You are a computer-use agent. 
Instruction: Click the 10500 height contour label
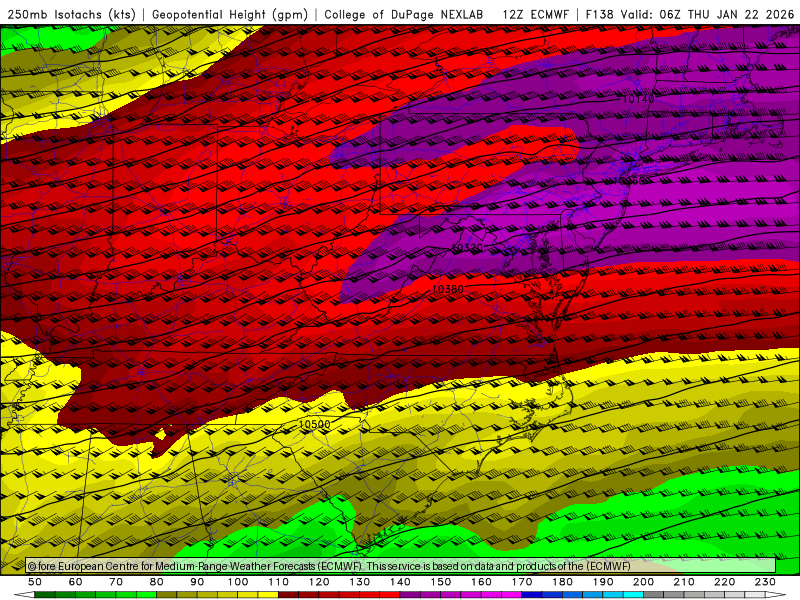pos(314,424)
